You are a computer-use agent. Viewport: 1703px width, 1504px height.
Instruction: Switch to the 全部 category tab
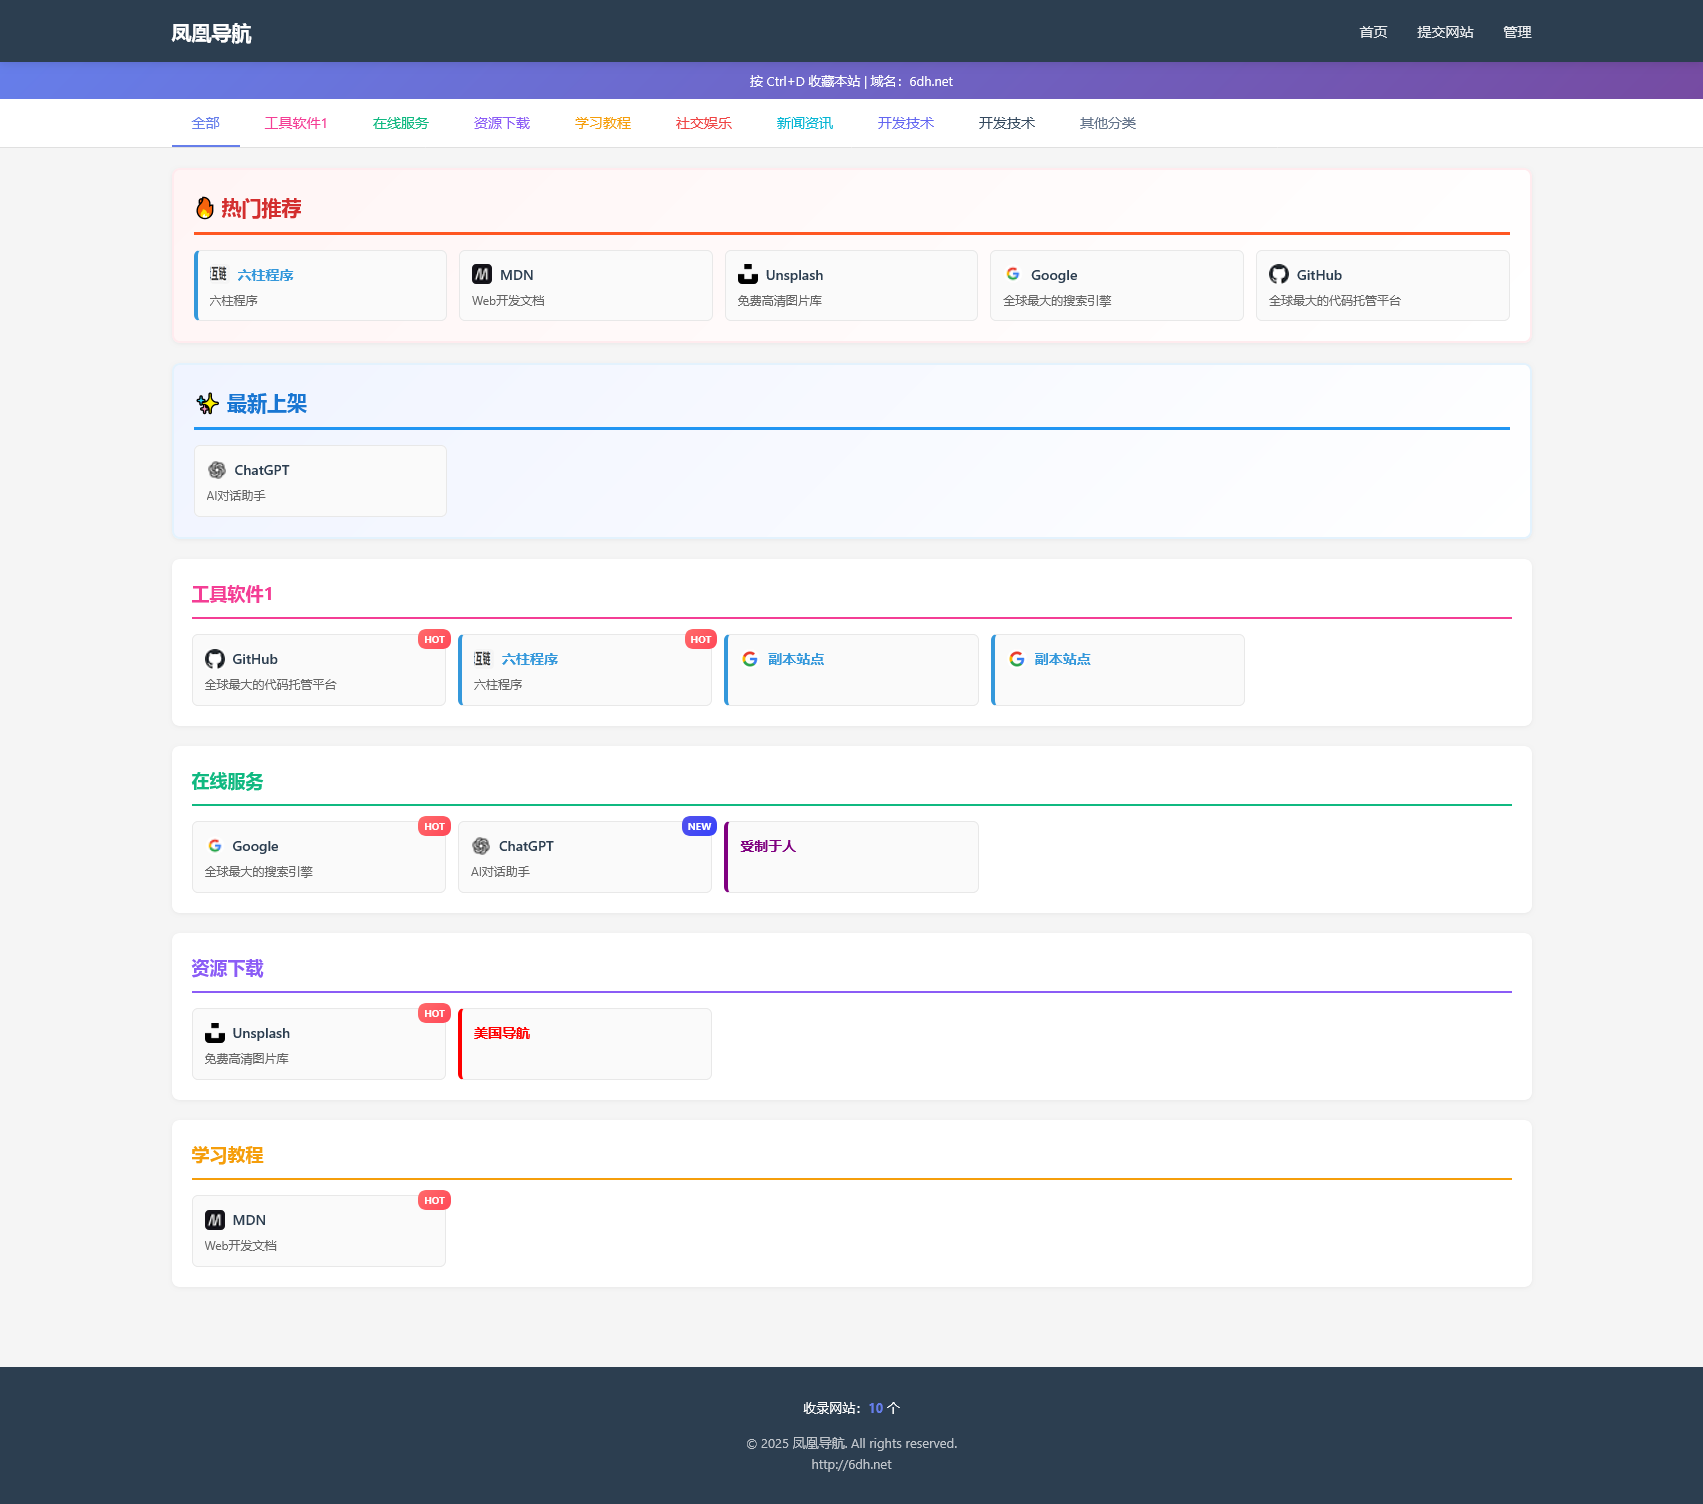click(x=205, y=123)
